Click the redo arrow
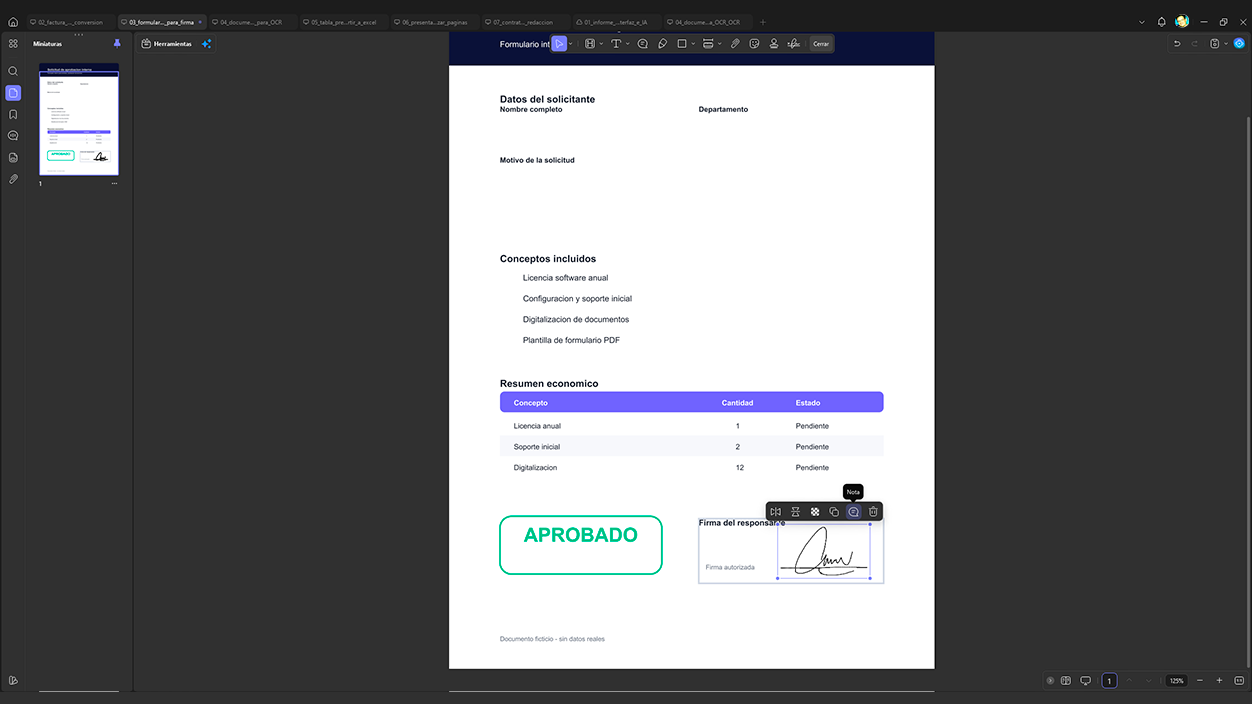This screenshot has width=1252, height=704. pos(1195,44)
